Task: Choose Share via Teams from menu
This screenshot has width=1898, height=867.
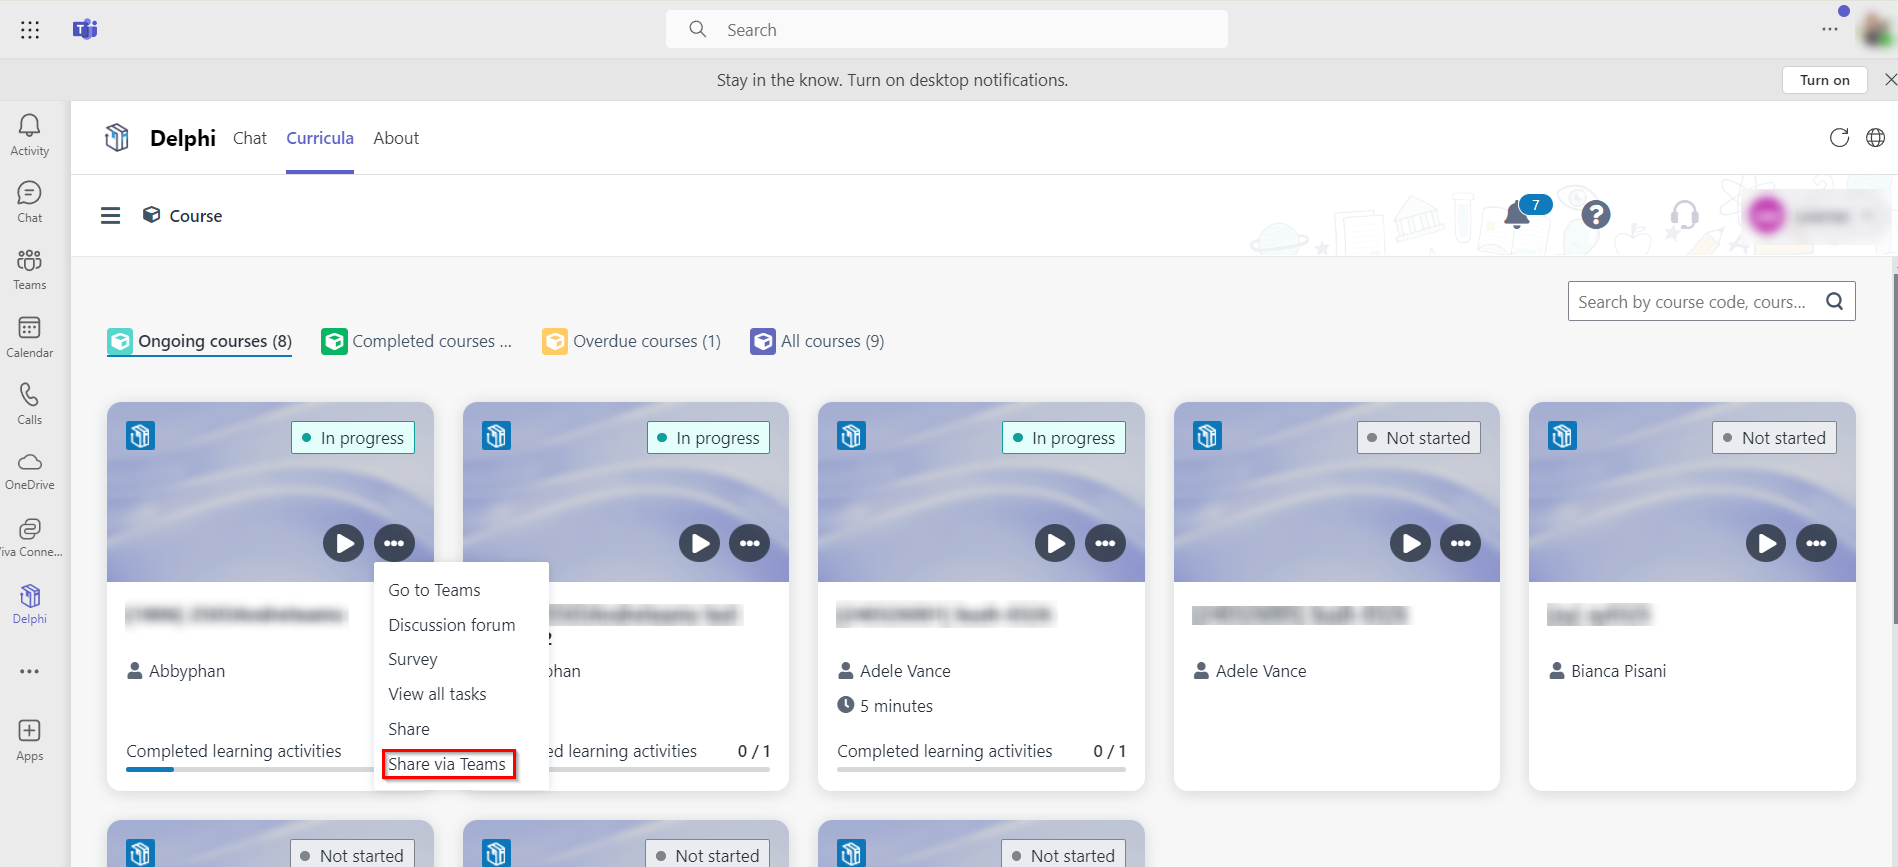Action: [x=447, y=764]
